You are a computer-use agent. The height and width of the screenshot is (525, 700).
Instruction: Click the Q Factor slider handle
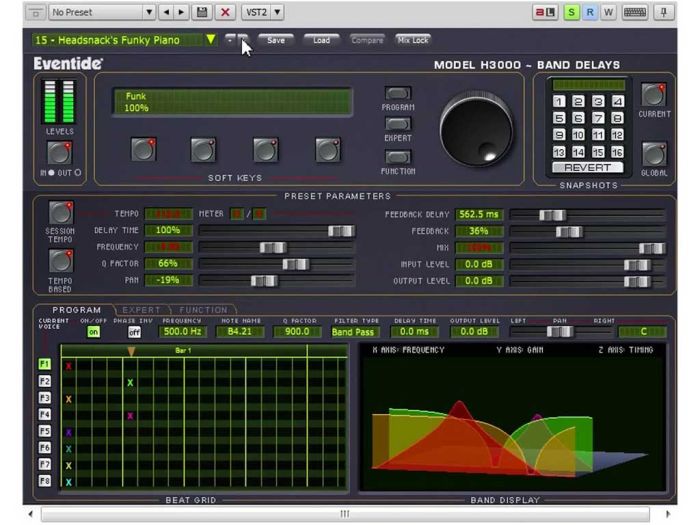click(x=296, y=264)
